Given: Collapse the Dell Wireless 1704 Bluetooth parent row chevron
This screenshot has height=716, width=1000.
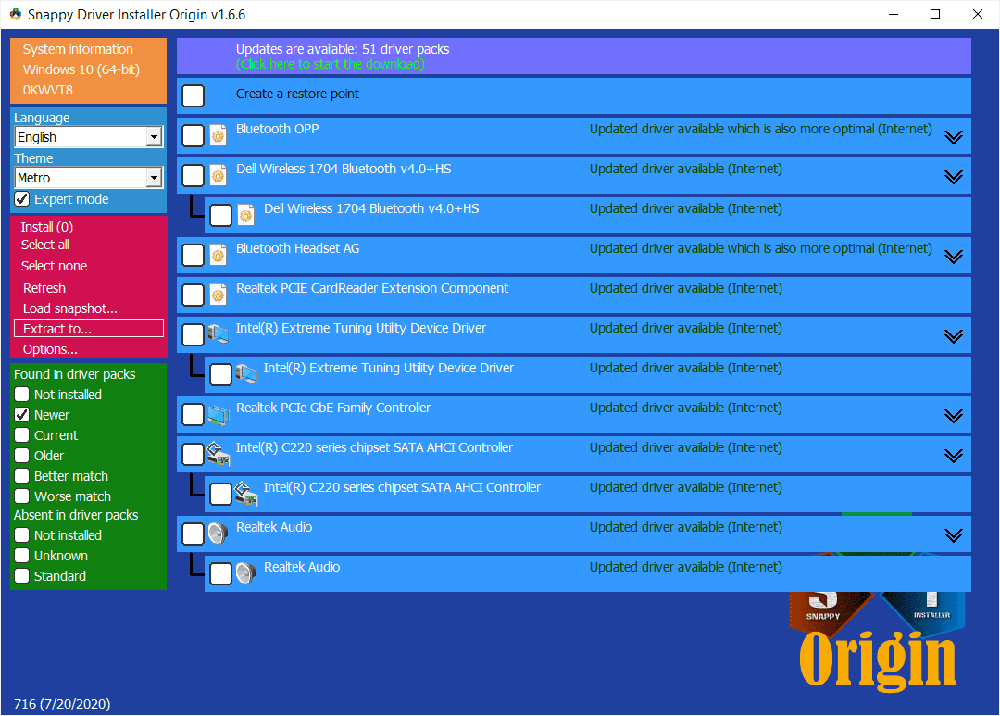Looking at the screenshot, I should tap(953, 177).
